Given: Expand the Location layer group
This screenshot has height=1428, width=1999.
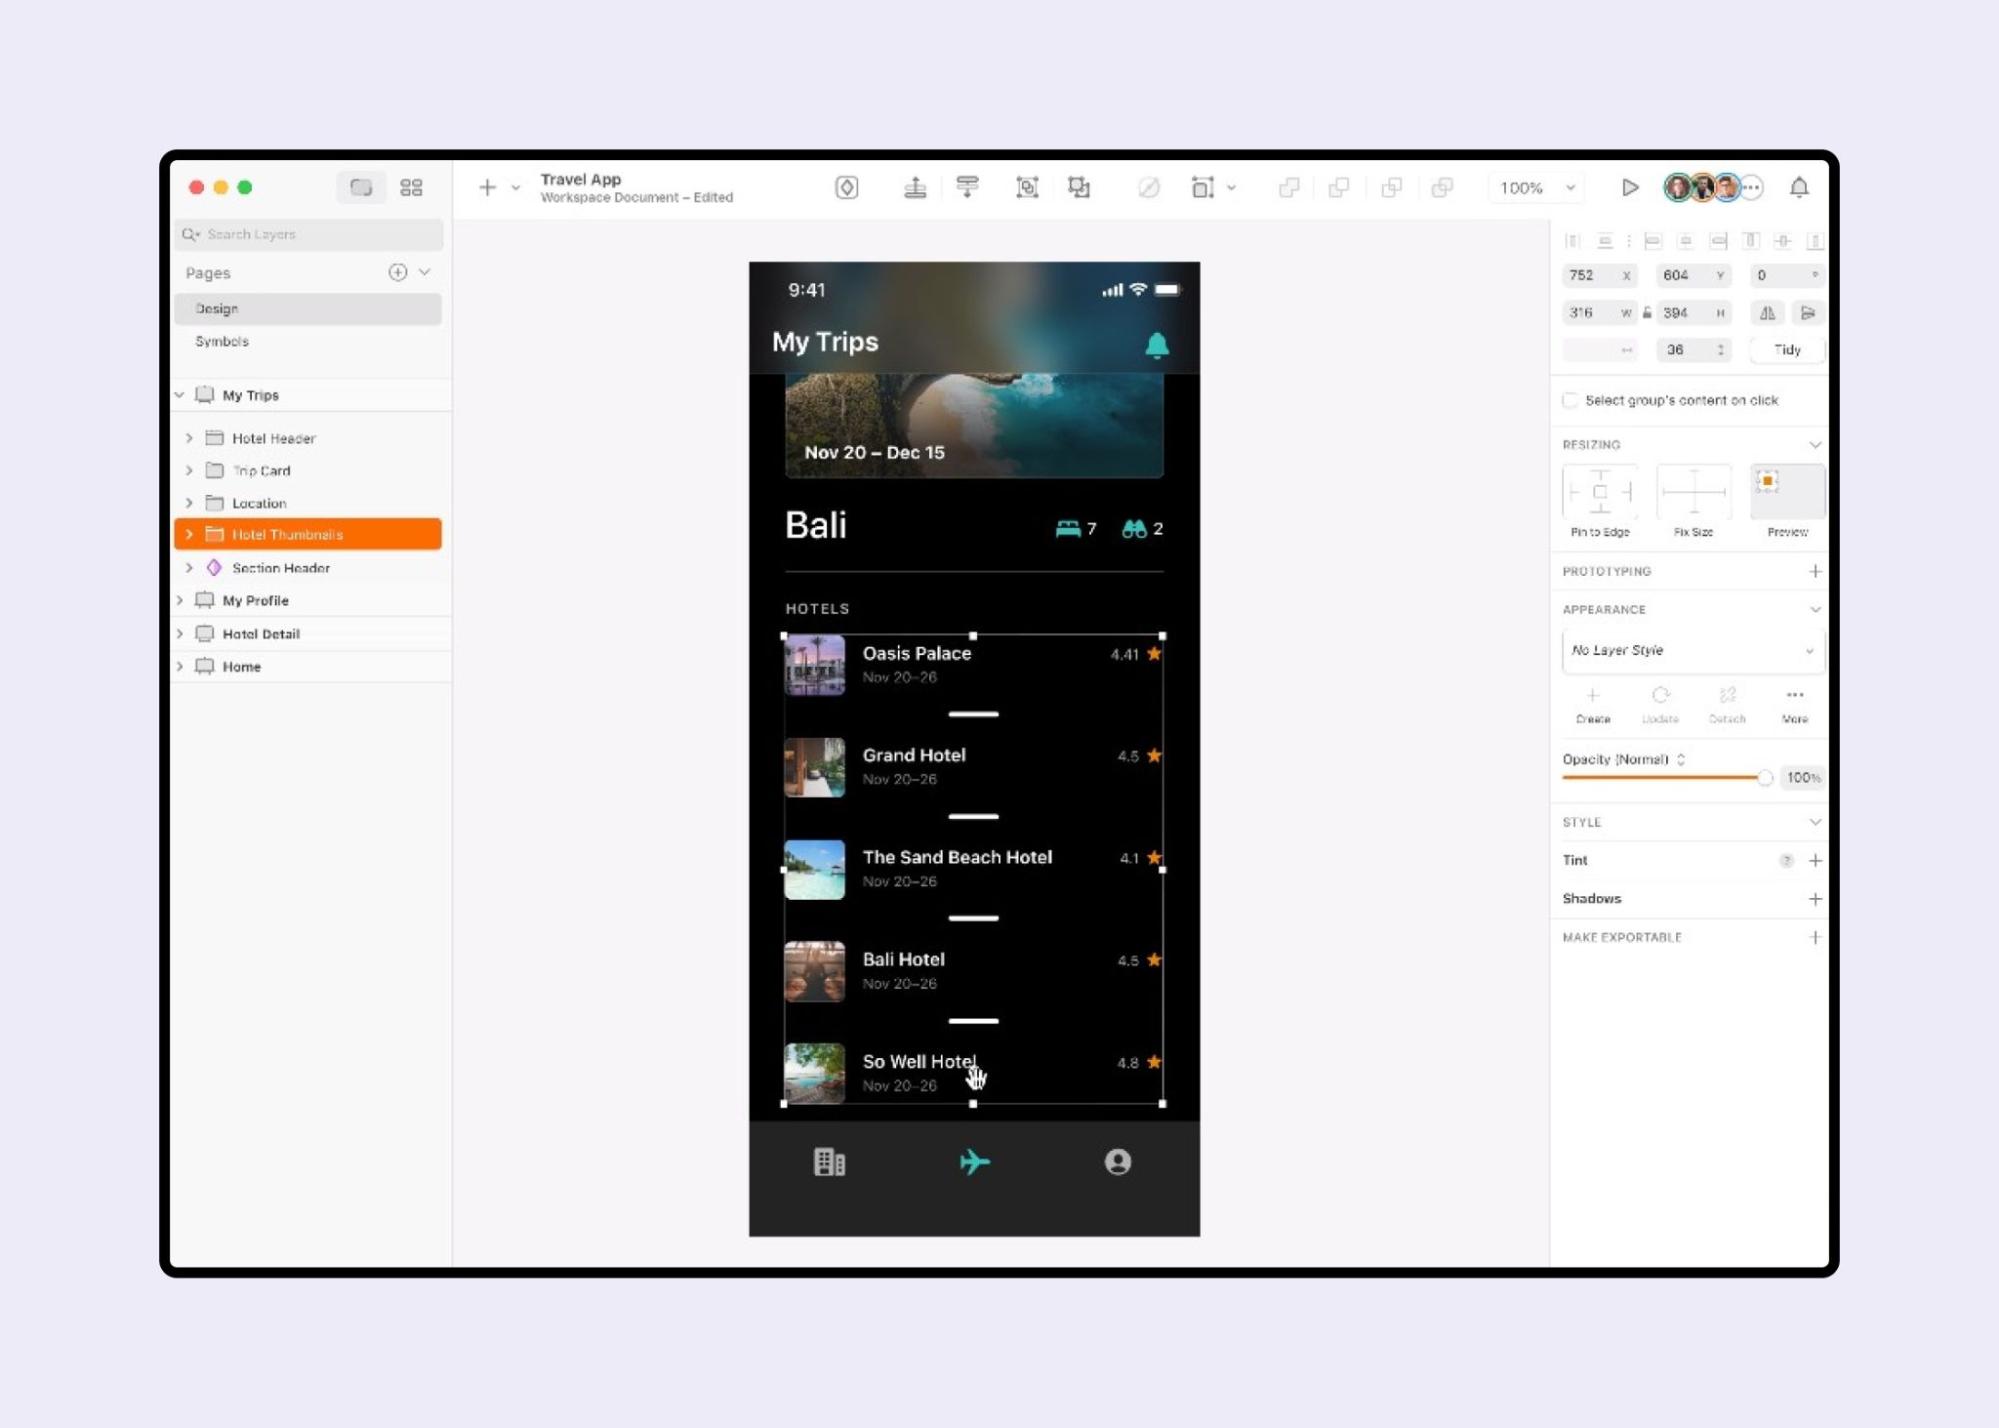Looking at the screenshot, I should [x=189, y=503].
